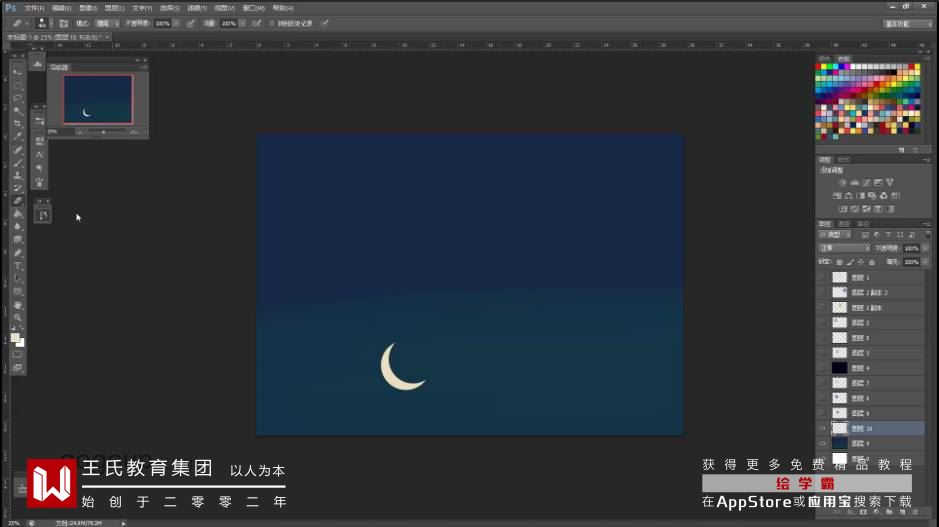Change screen mode icon in toolbox
This screenshot has width=939, height=527.
tap(18, 368)
